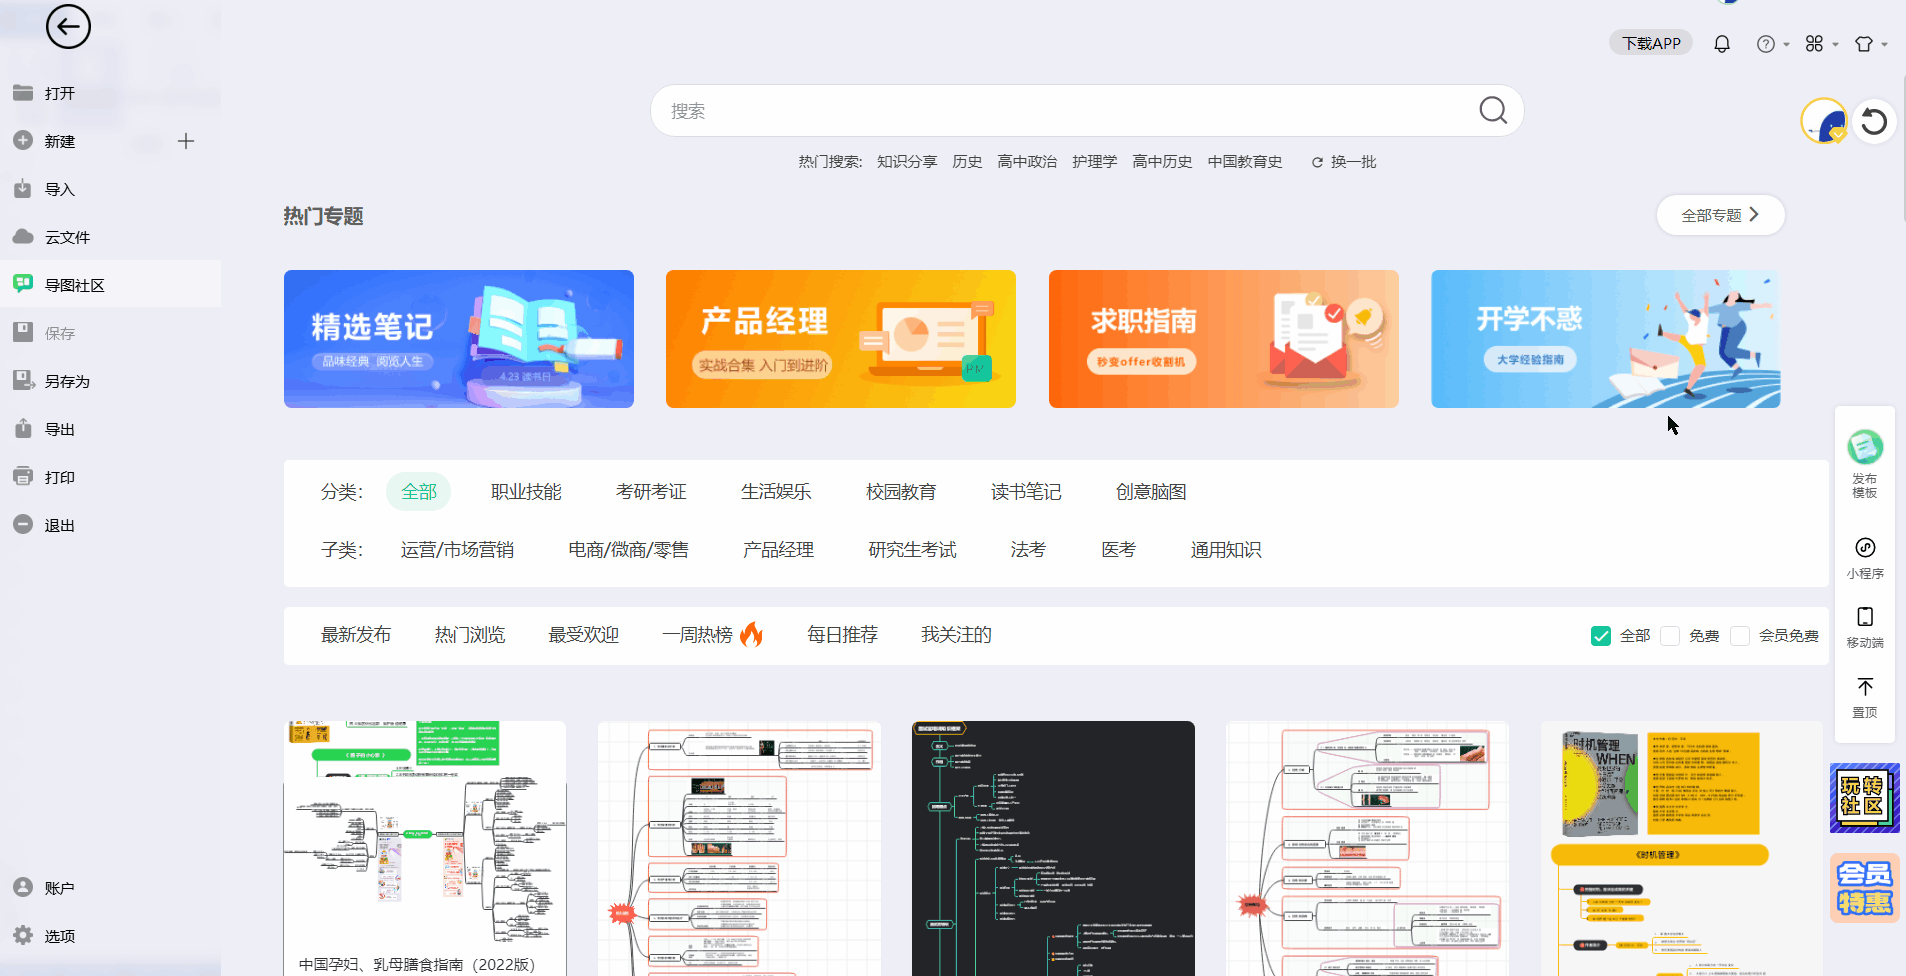Check the 免费 filter checkbox
Screen dimensions: 1906x976
coord(1670,636)
